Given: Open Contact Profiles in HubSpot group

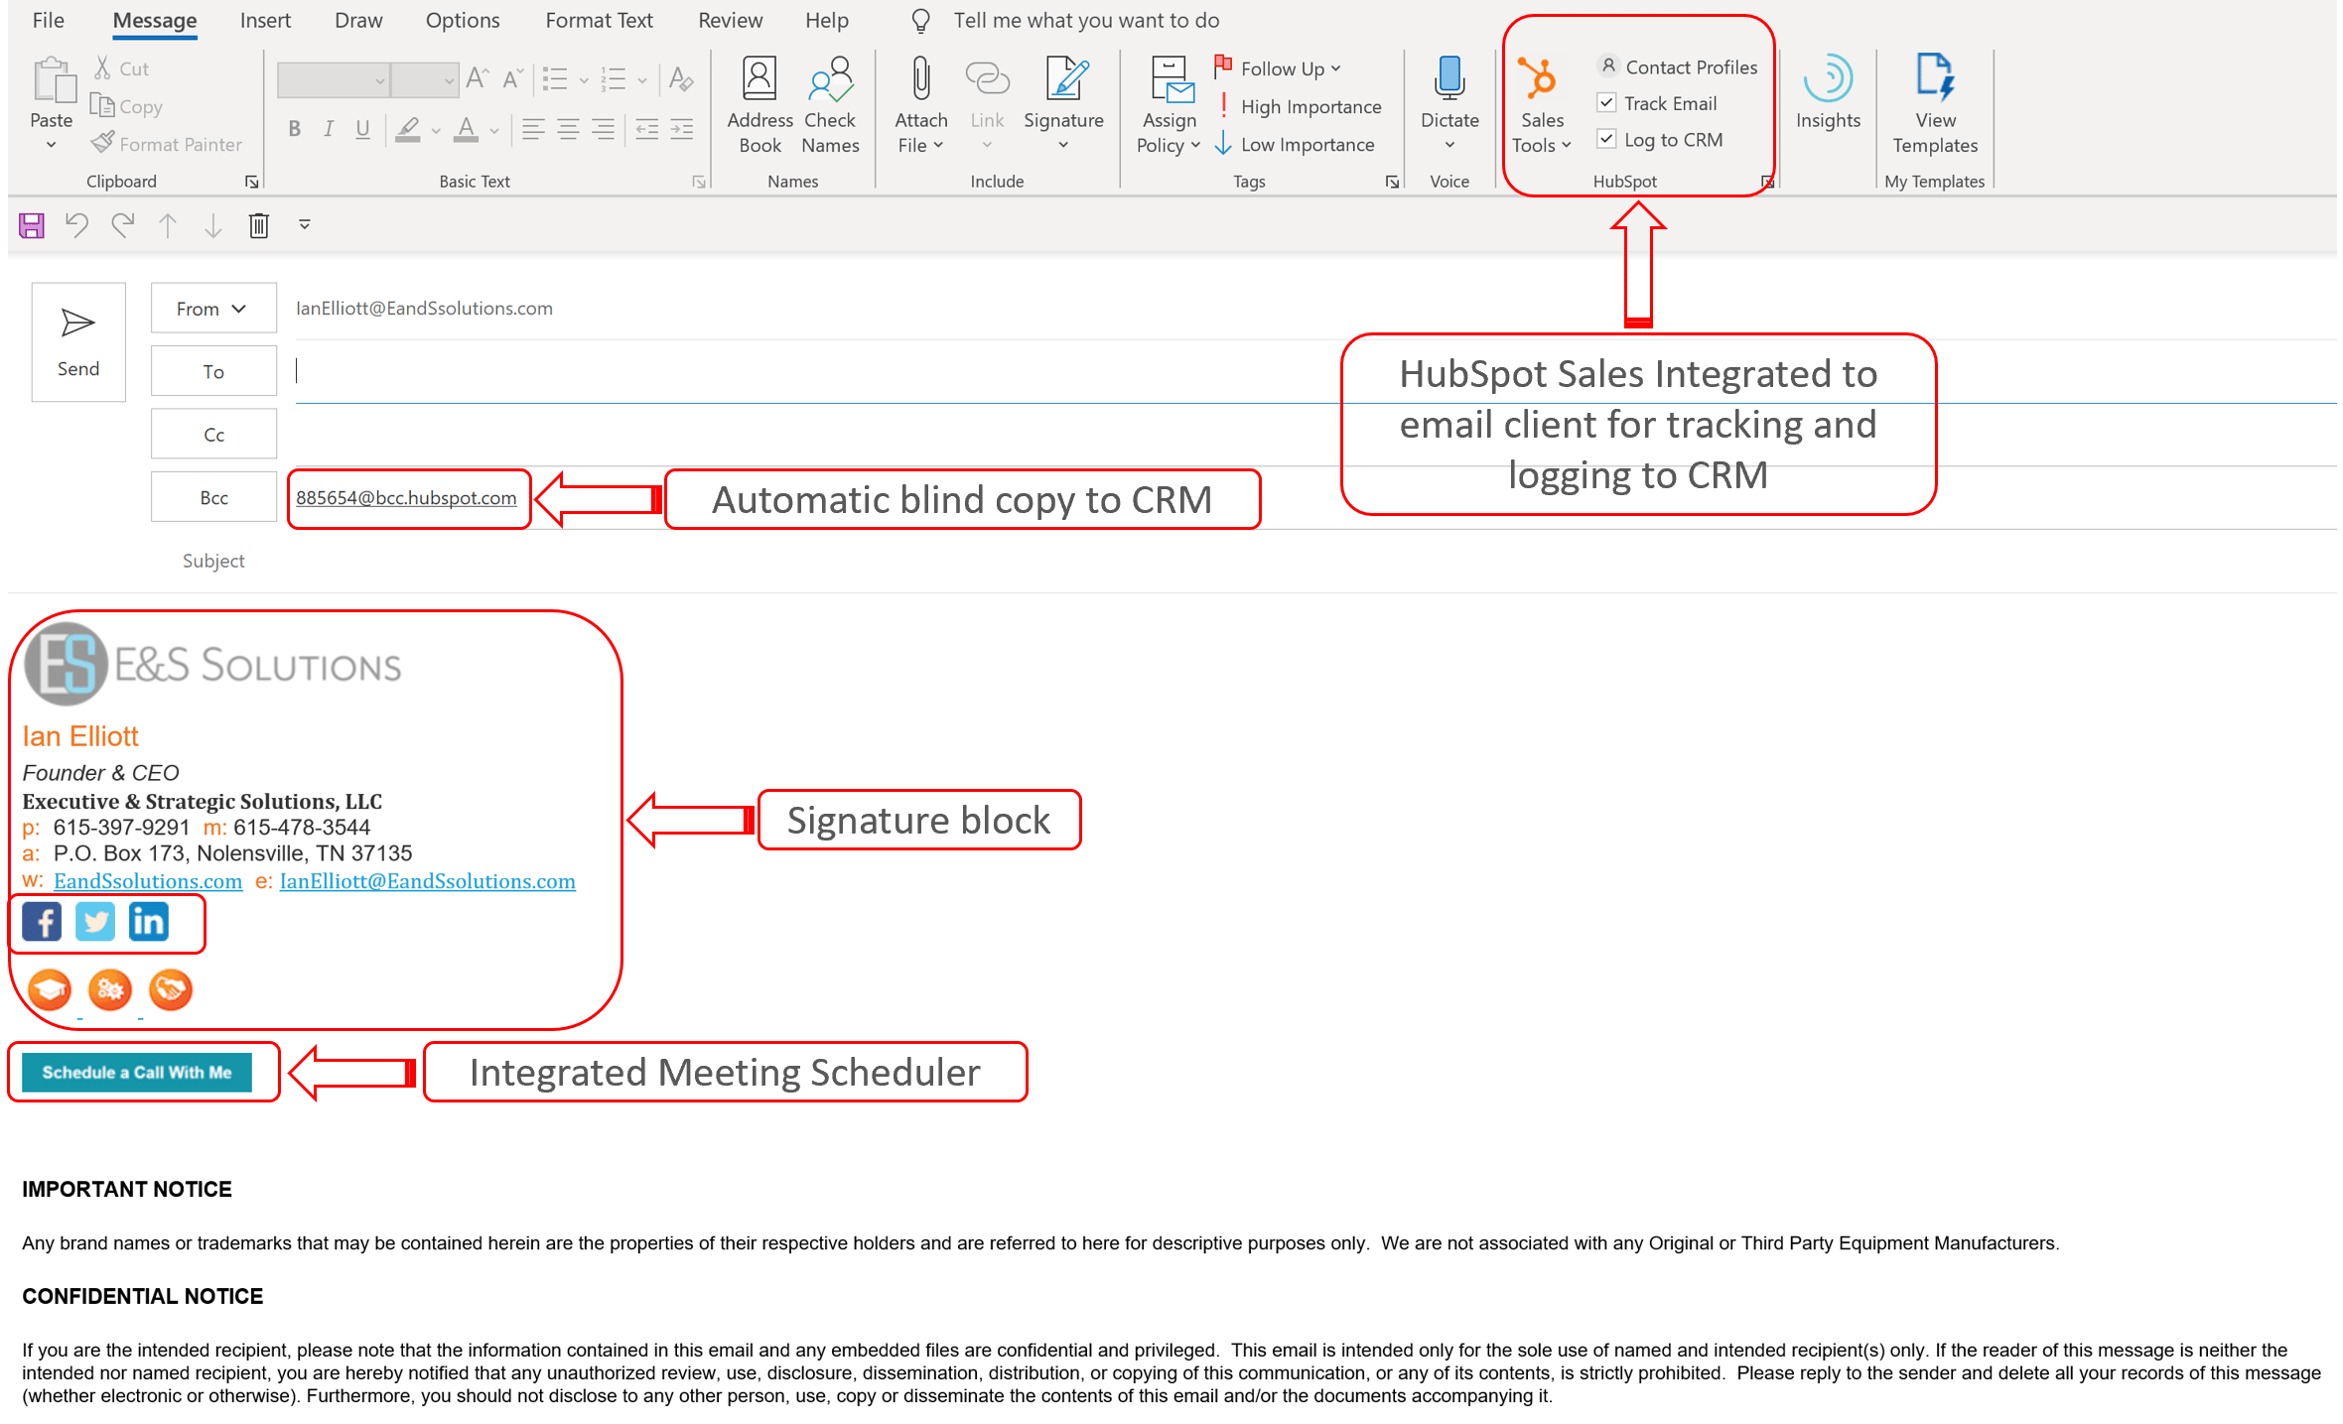Looking at the screenshot, I should pyautogui.click(x=1677, y=67).
